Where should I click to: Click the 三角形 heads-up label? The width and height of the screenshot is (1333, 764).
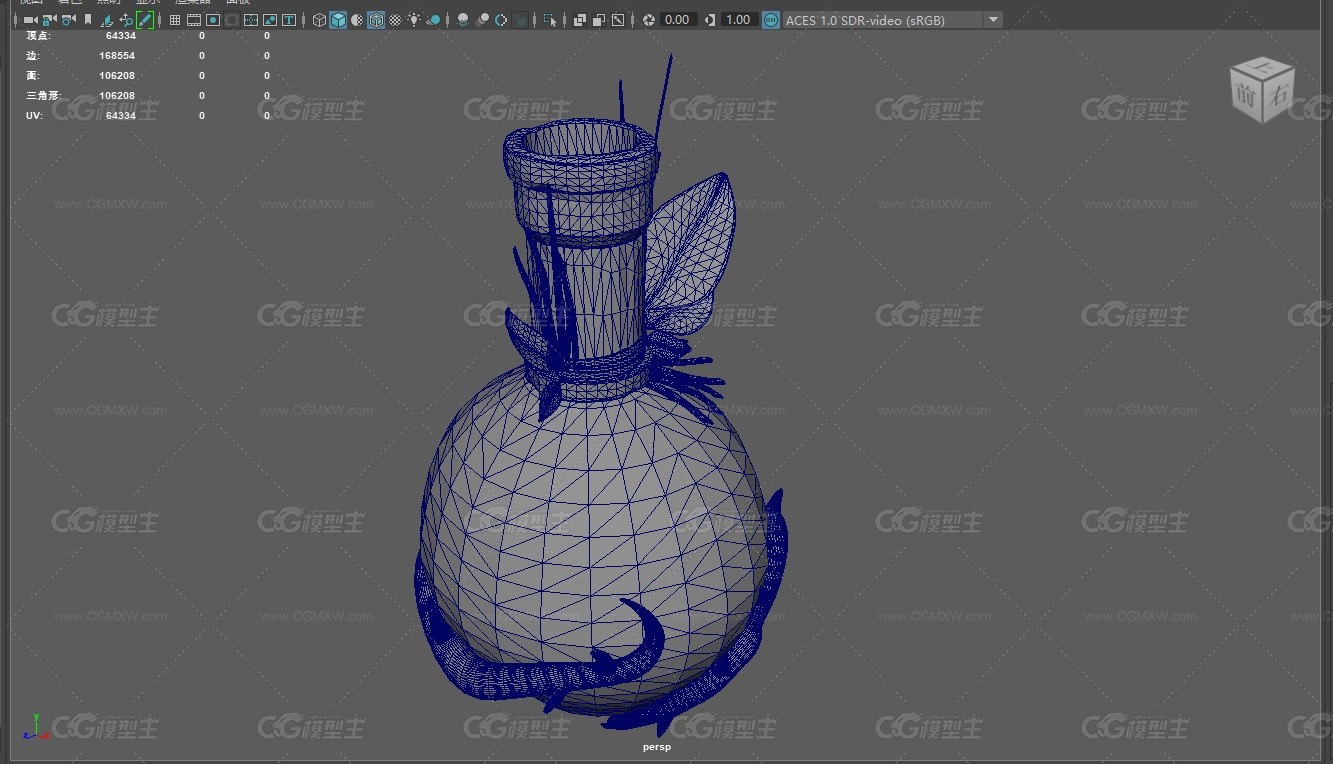pos(43,96)
